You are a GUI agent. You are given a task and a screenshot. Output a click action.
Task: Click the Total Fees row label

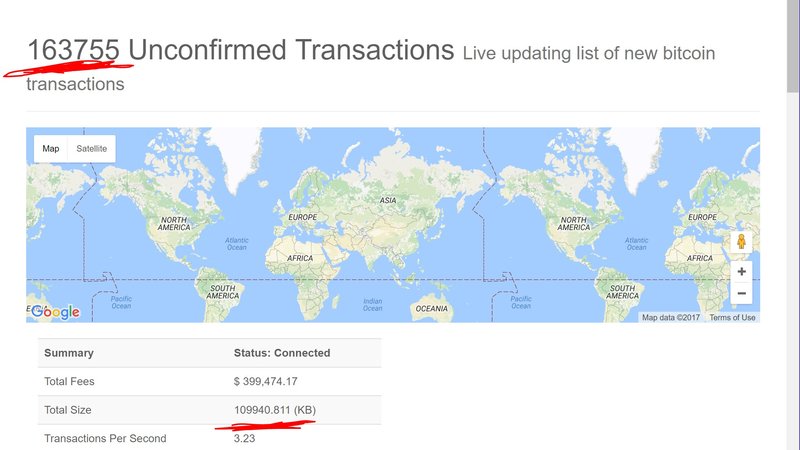pyautogui.click(x=69, y=381)
